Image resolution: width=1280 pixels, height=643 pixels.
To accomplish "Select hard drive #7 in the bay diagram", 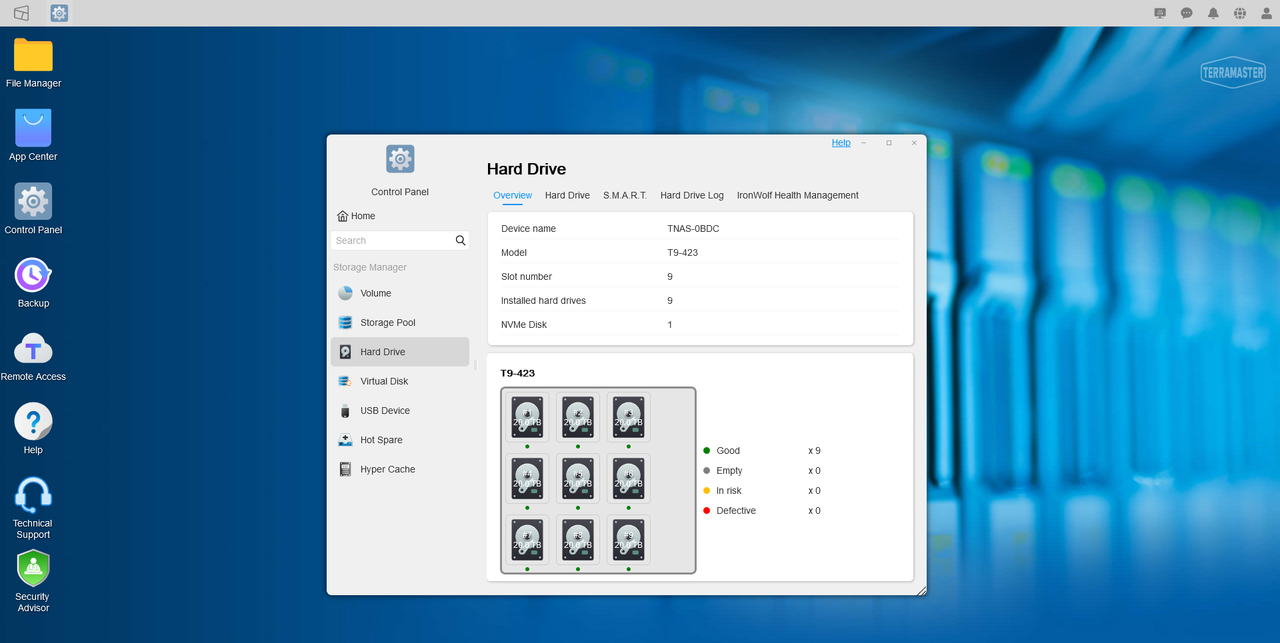I will tap(527, 539).
